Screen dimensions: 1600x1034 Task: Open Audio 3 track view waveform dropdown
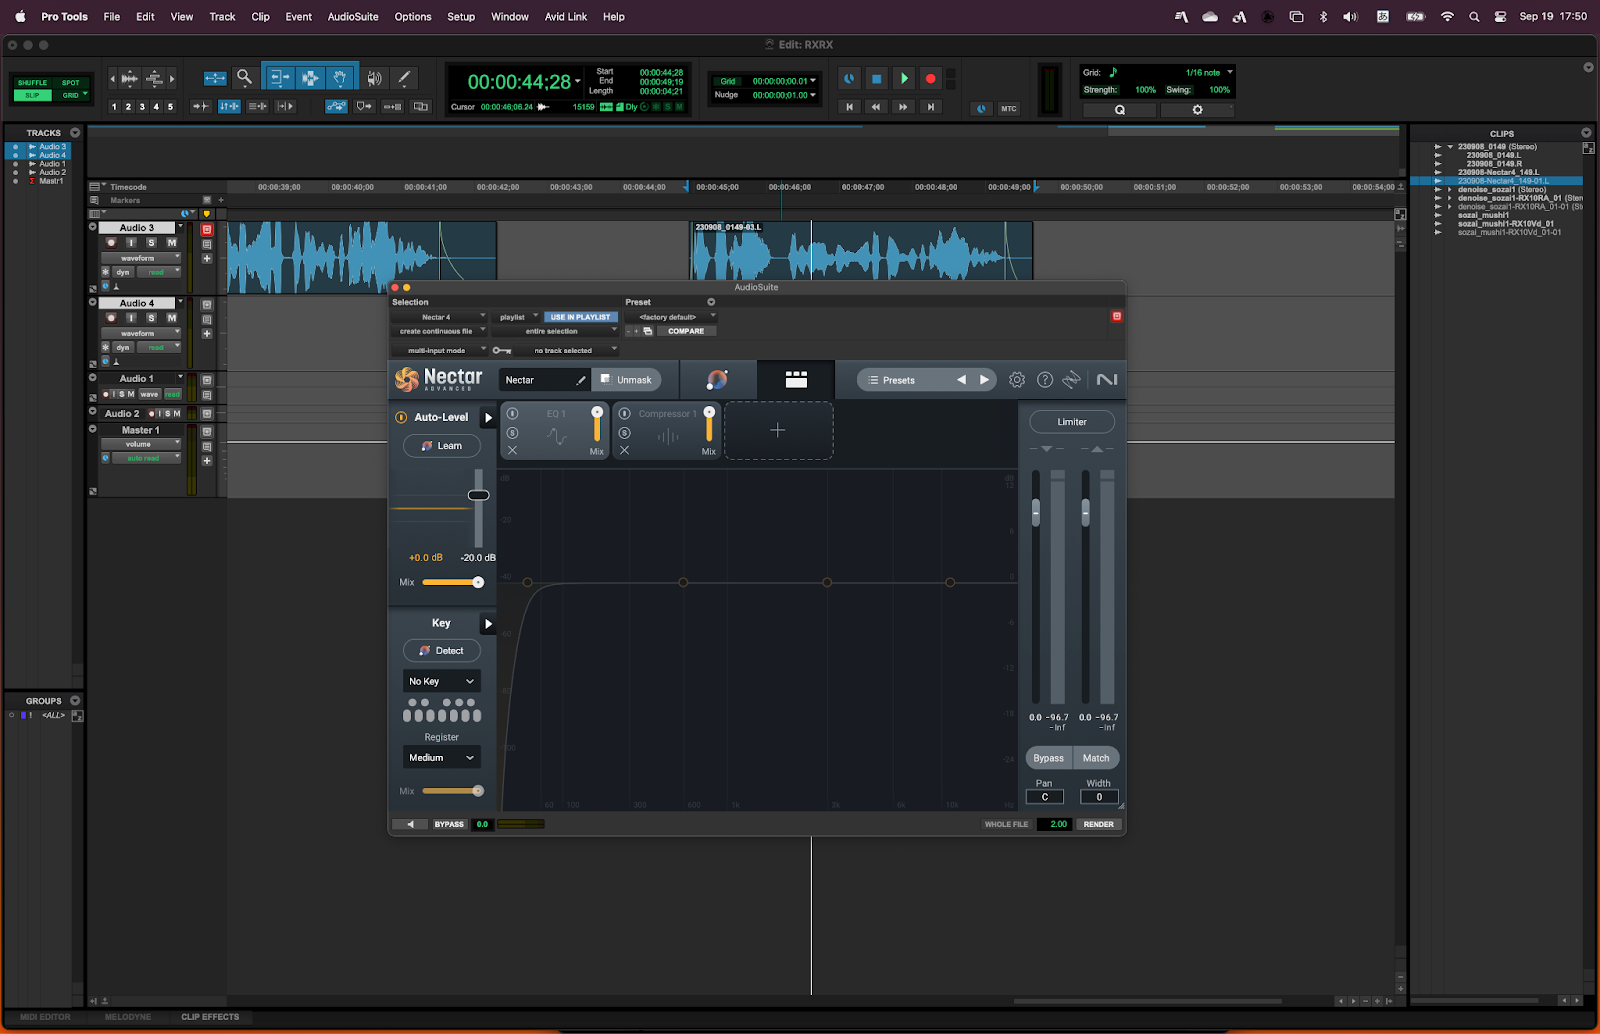click(x=141, y=258)
